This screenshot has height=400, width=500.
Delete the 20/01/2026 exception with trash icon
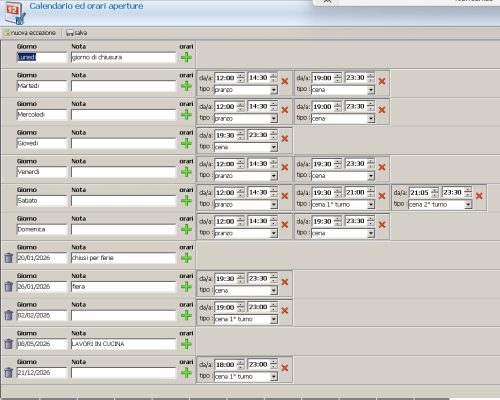pos(9,258)
